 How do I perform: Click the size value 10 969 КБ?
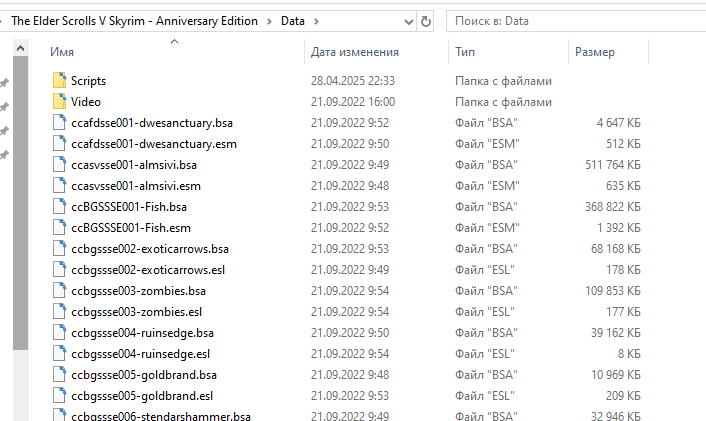click(615, 375)
